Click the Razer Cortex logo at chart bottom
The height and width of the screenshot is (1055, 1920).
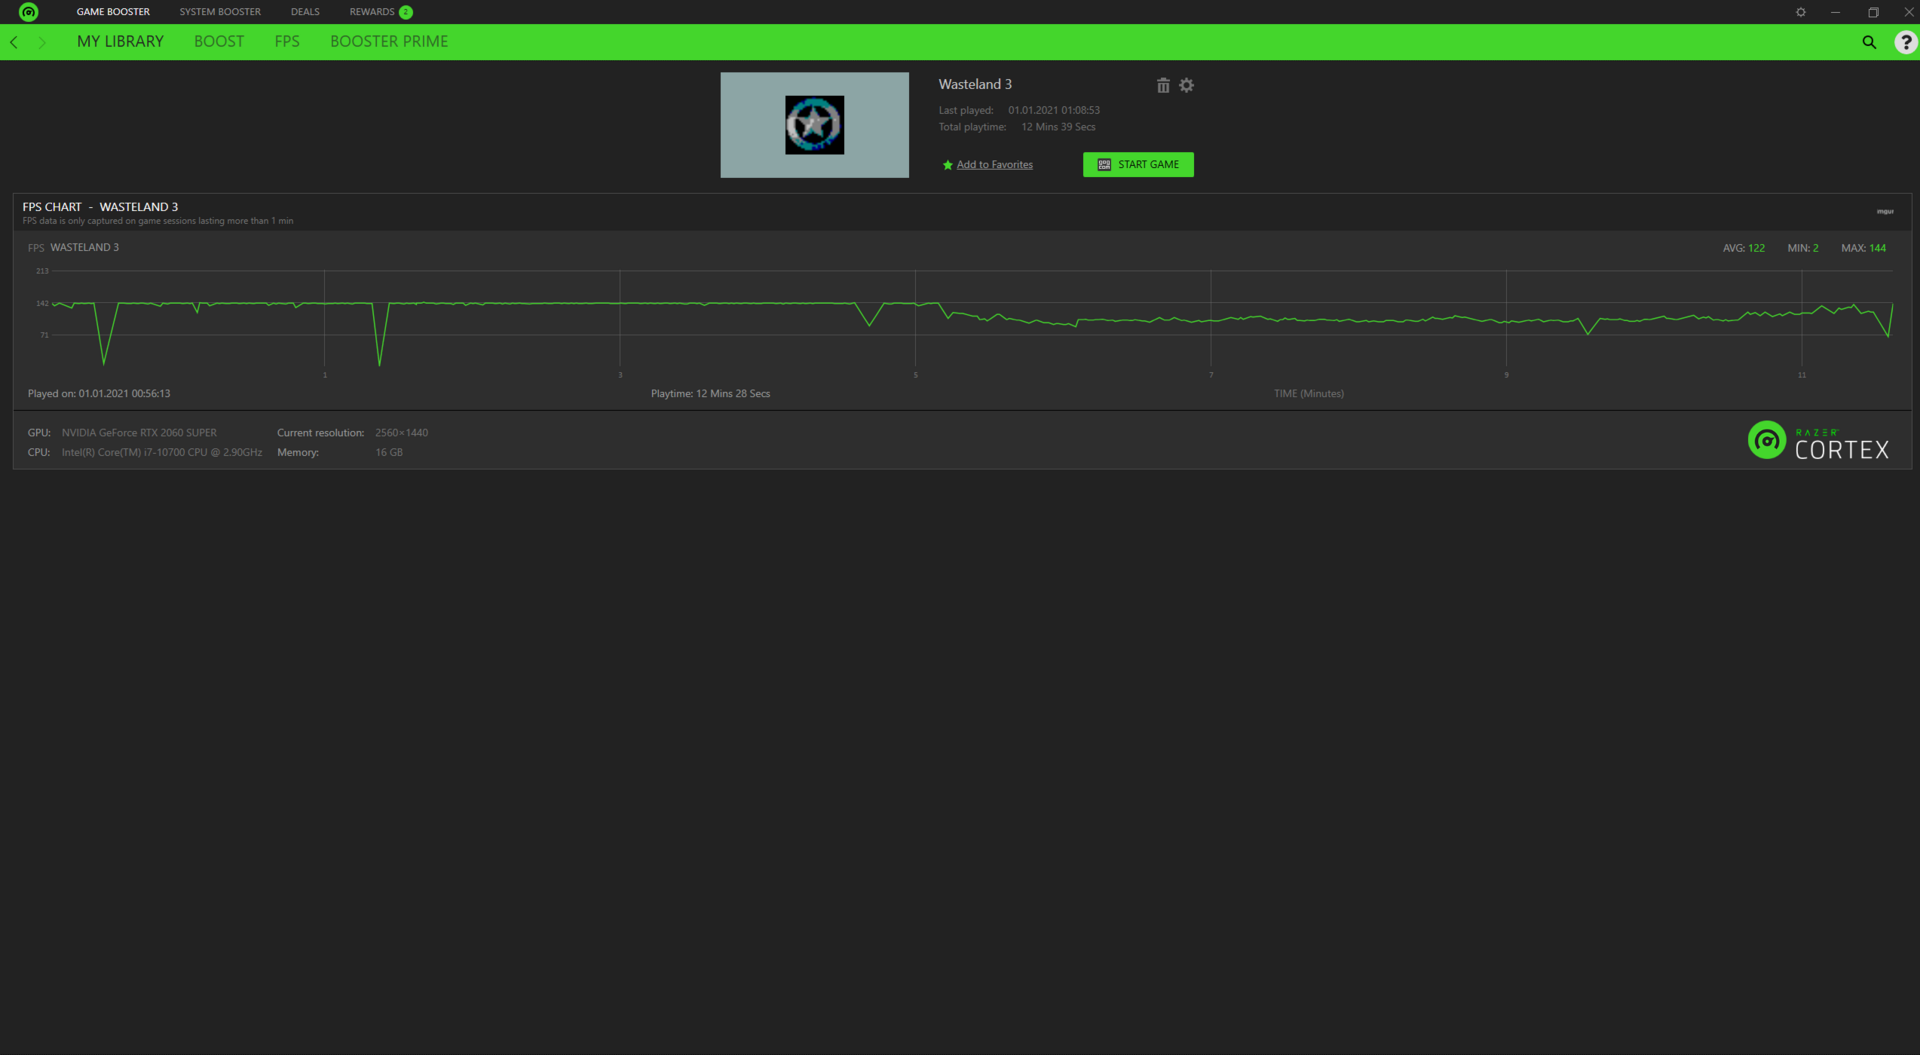pyautogui.click(x=1819, y=441)
